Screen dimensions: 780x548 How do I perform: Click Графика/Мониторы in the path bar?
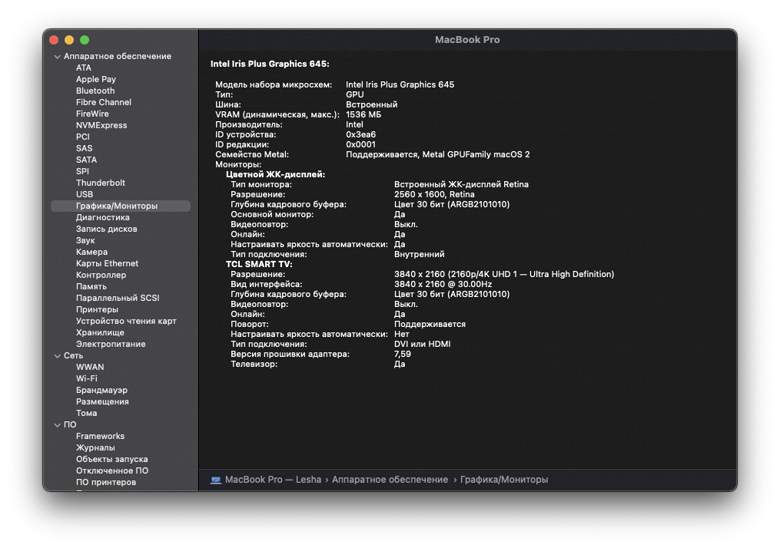pyautogui.click(x=504, y=480)
